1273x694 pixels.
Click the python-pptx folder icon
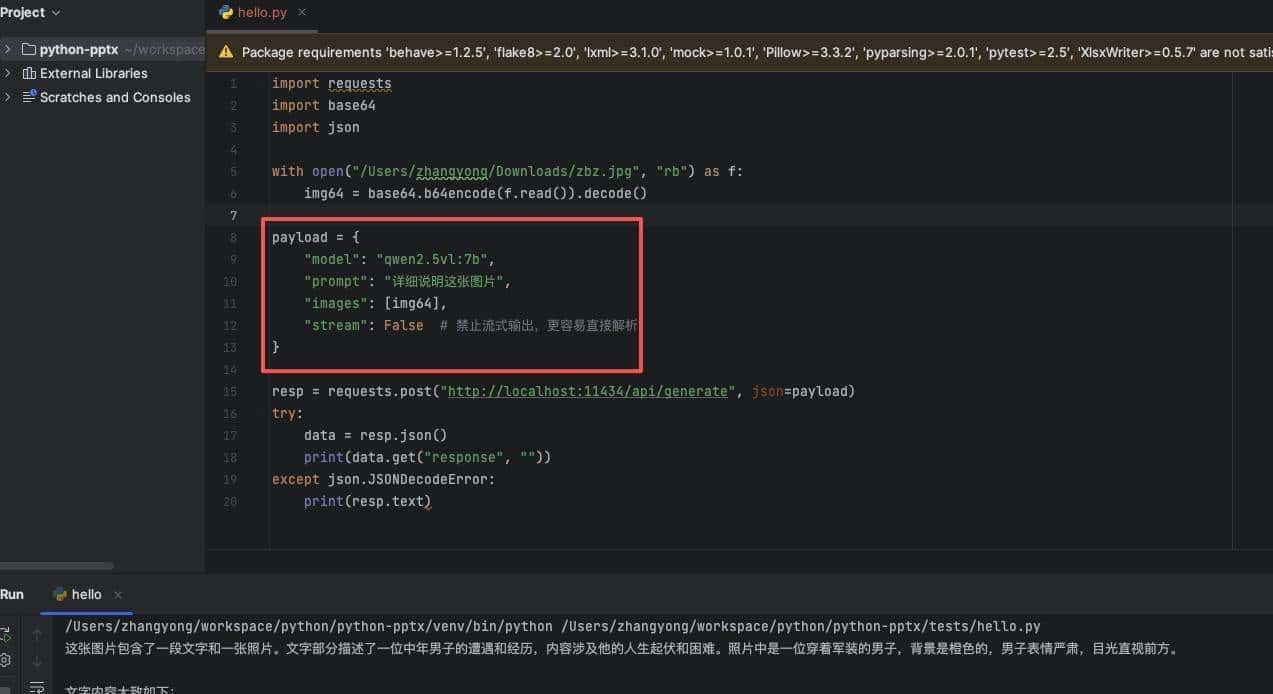[28, 49]
